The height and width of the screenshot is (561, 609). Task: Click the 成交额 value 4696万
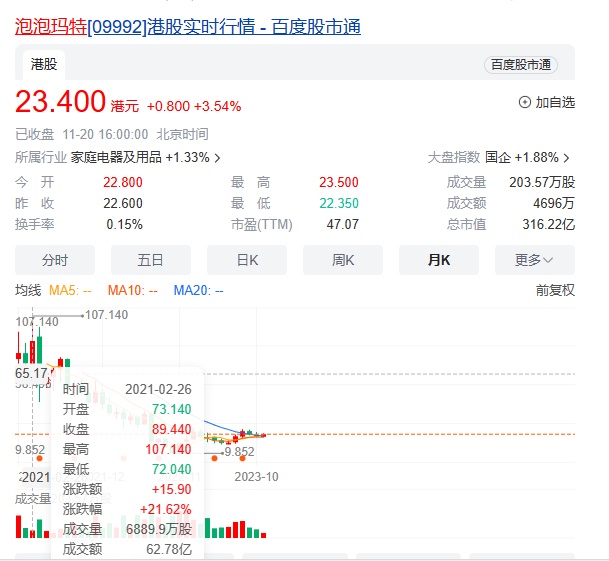click(554, 203)
